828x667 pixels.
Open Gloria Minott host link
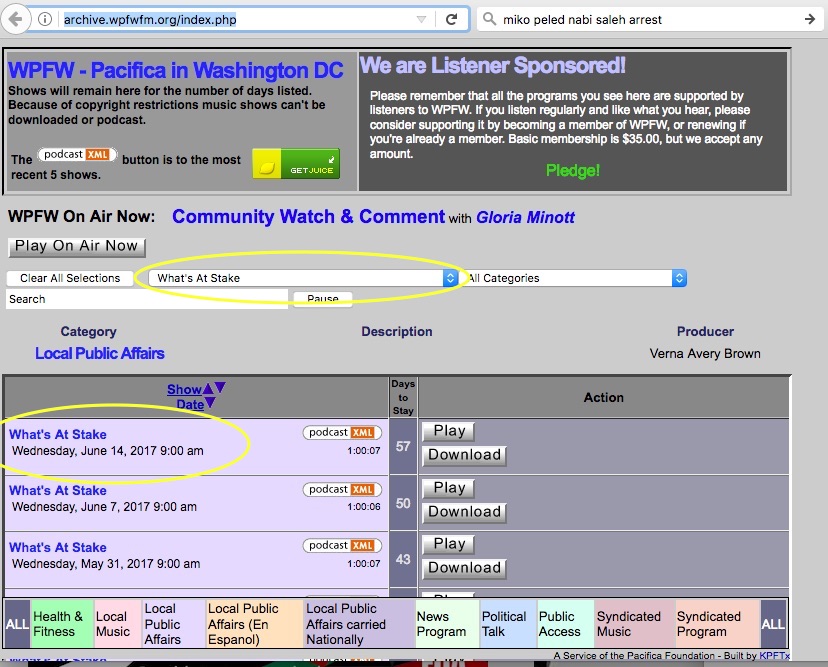point(525,218)
